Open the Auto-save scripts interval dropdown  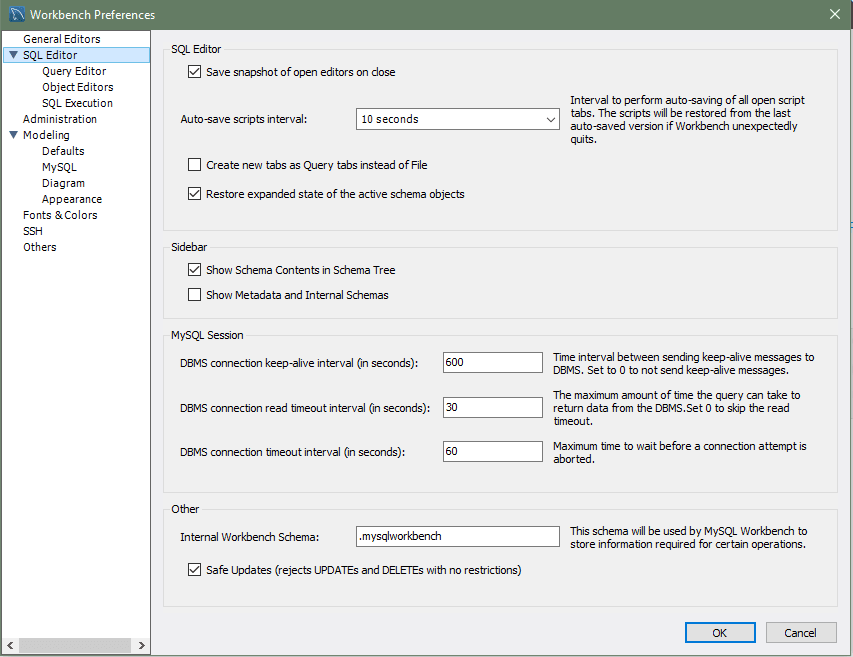coord(458,119)
